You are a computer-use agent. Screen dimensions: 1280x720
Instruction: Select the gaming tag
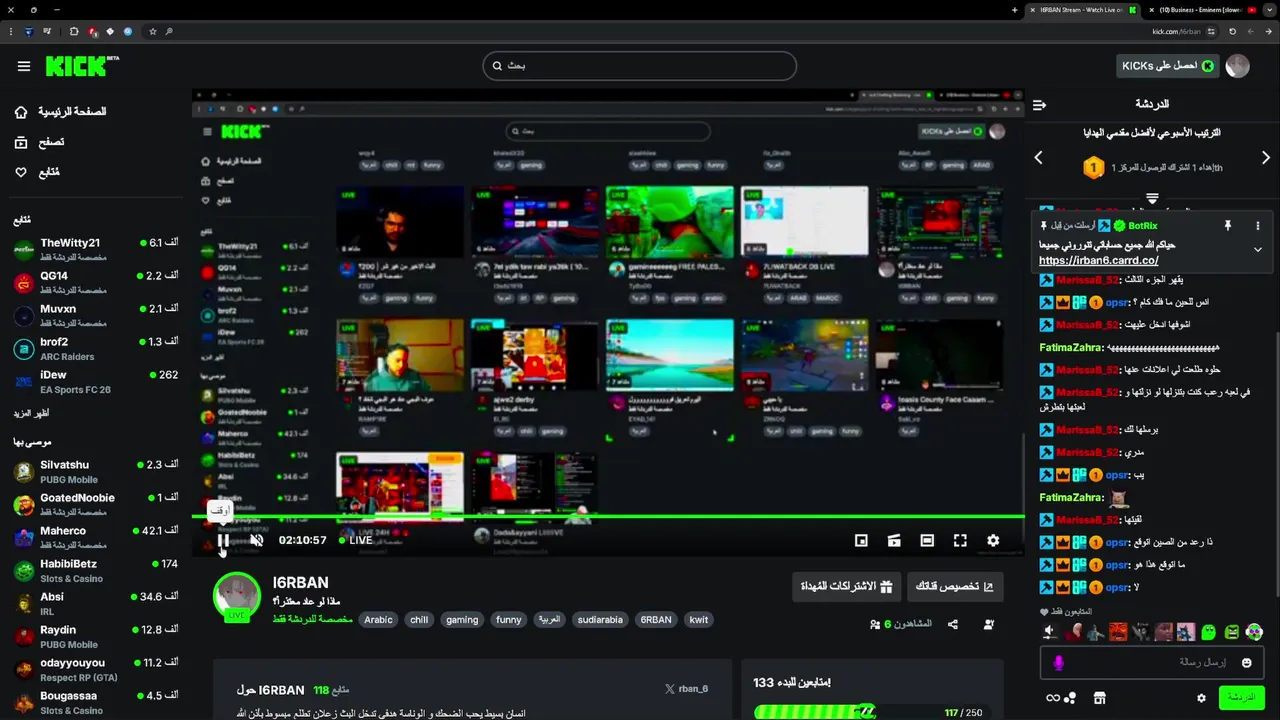tap(462, 620)
